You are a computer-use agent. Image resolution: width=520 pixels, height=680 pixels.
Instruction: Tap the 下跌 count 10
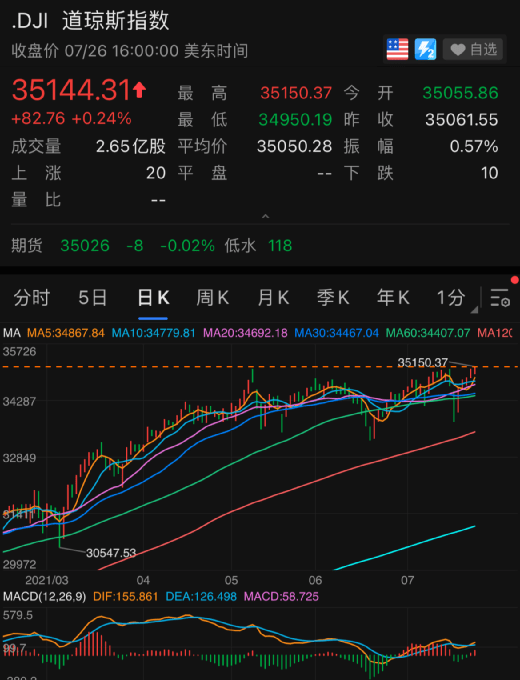(x=490, y=173)
